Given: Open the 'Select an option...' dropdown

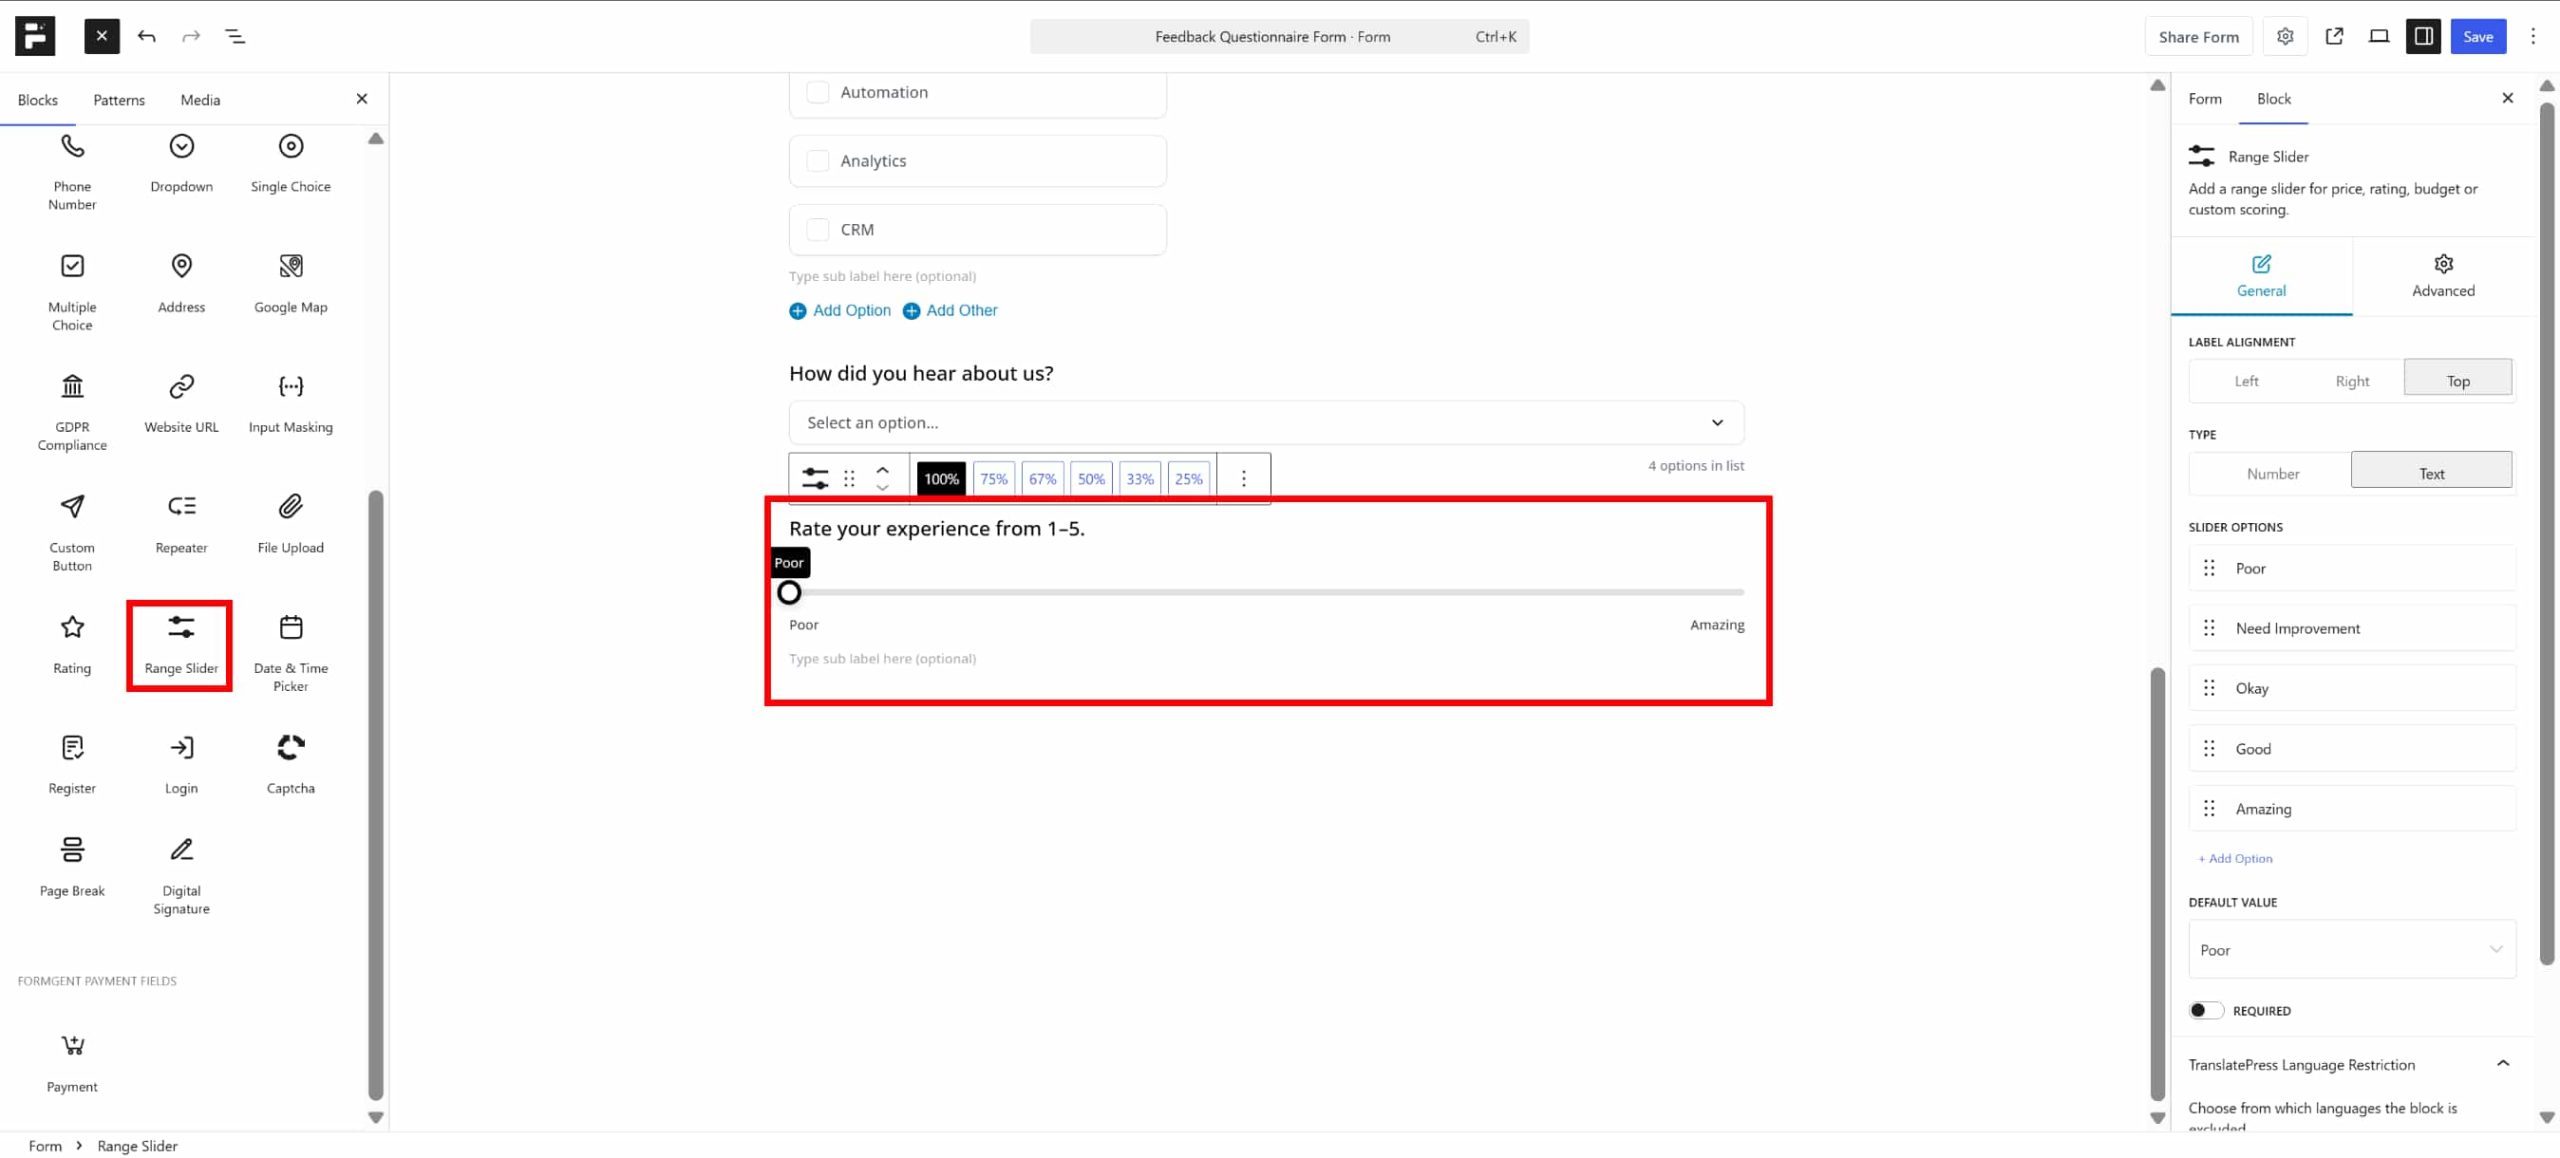Looking at the screenshot, I should [1266, 422].
